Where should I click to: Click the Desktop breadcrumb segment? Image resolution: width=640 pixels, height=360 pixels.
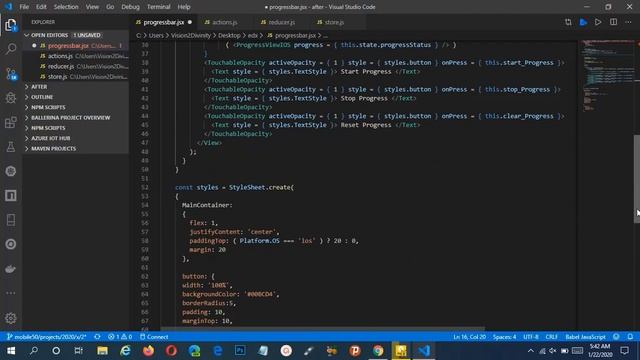pos(229,36)
